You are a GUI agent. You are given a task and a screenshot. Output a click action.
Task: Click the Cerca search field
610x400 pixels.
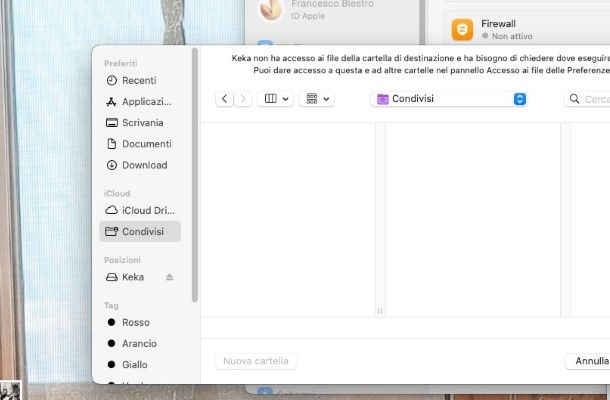tap(587, 99)
